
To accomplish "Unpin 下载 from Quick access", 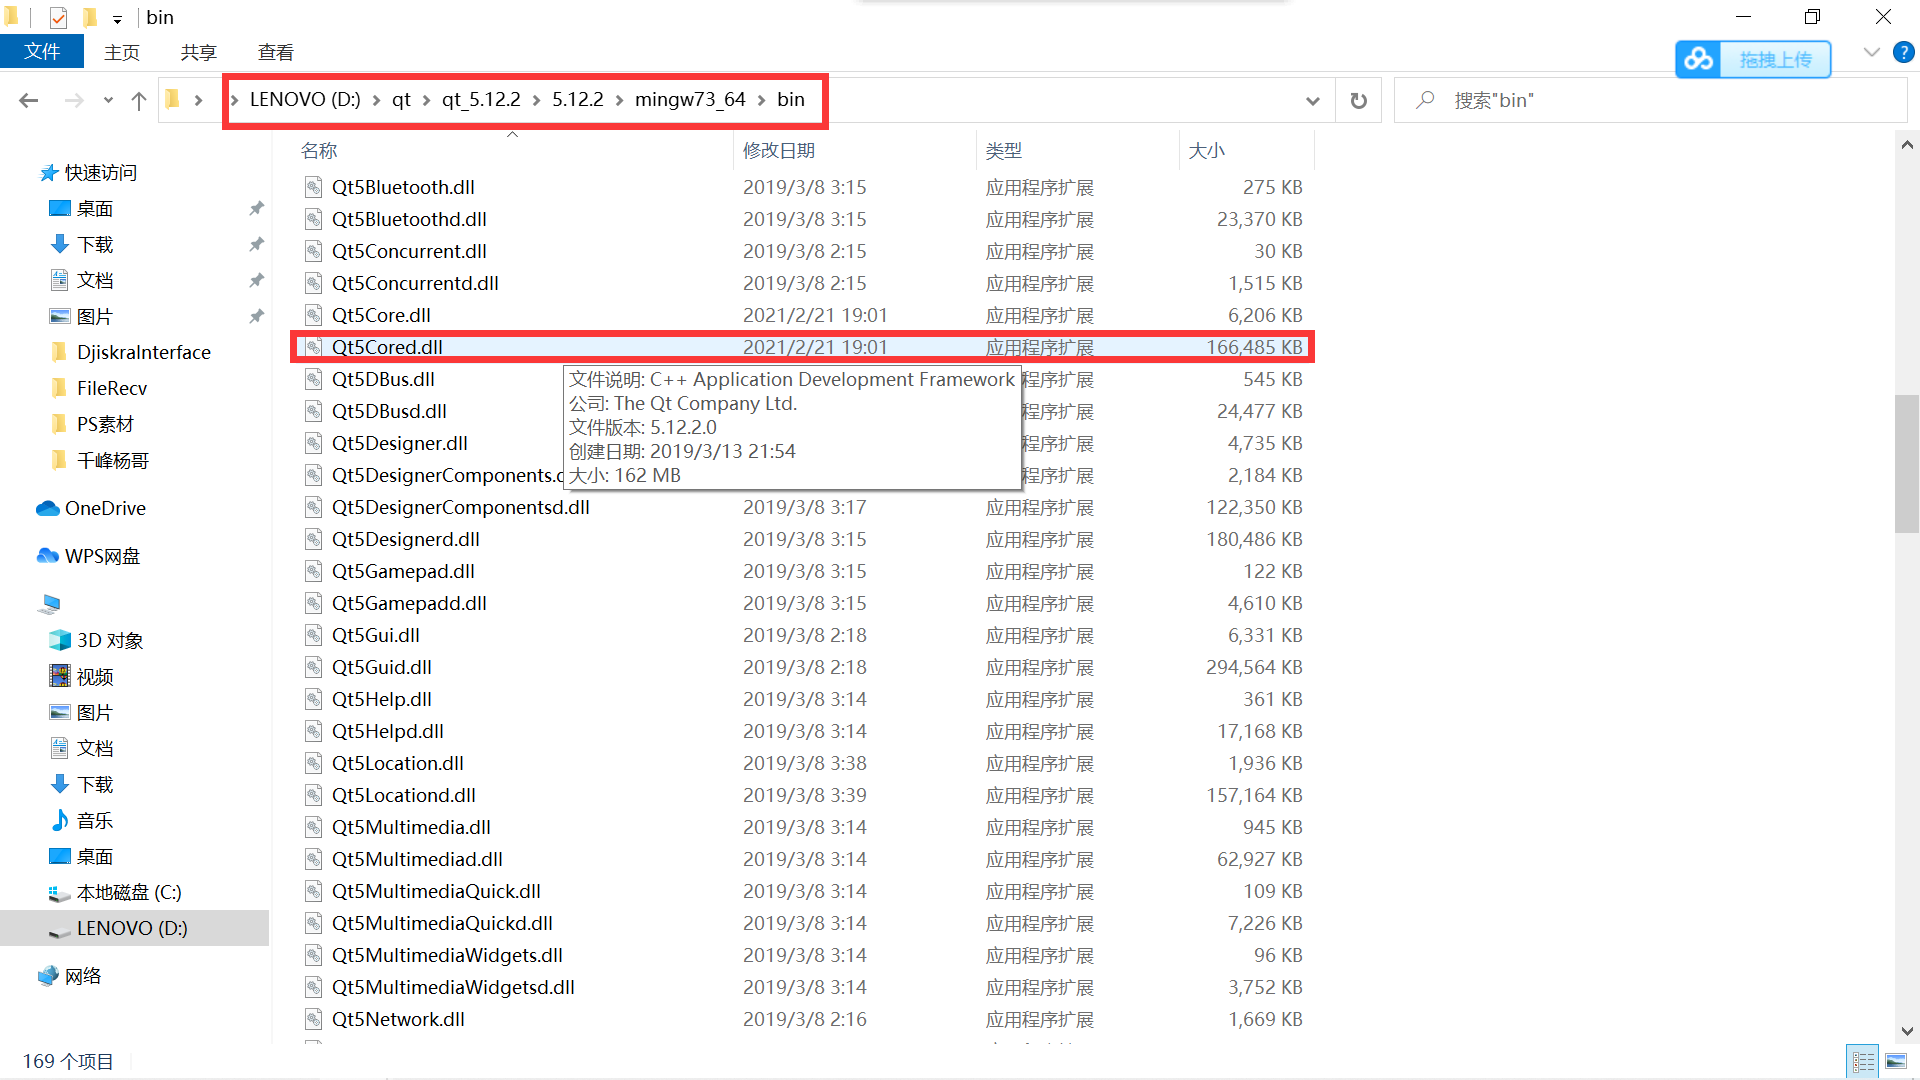I will point(257,244).
